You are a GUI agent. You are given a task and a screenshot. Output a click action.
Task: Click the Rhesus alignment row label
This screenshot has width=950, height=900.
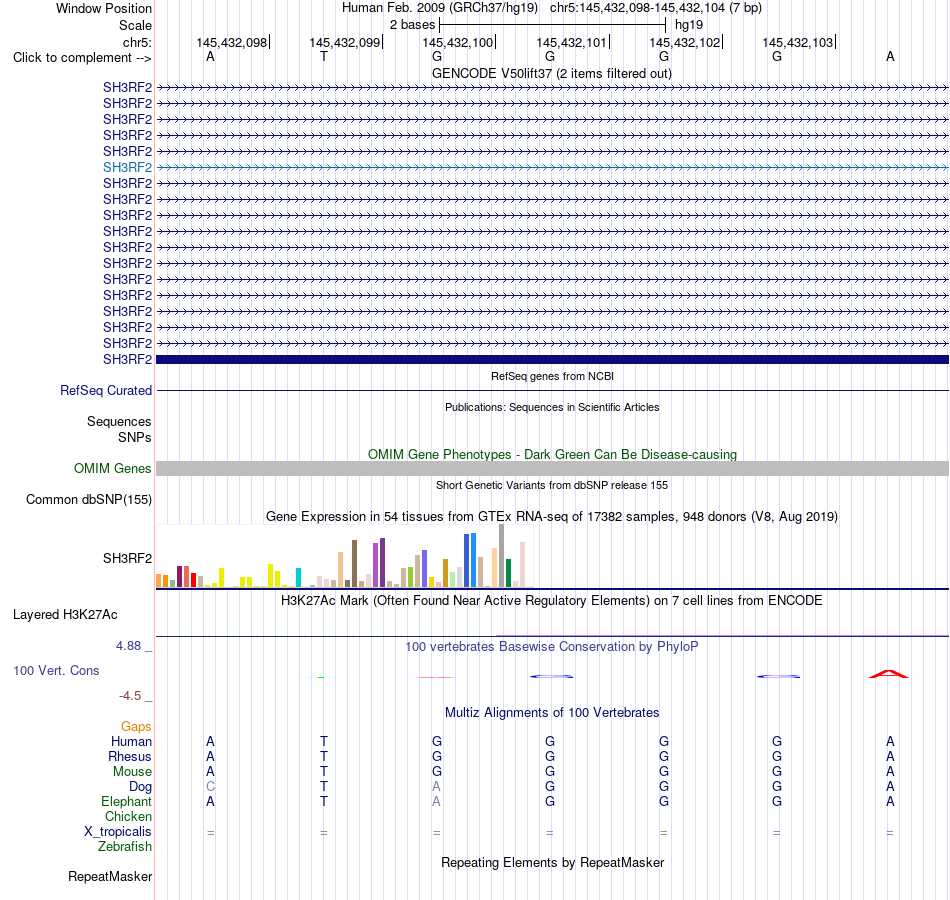(130, 756)
